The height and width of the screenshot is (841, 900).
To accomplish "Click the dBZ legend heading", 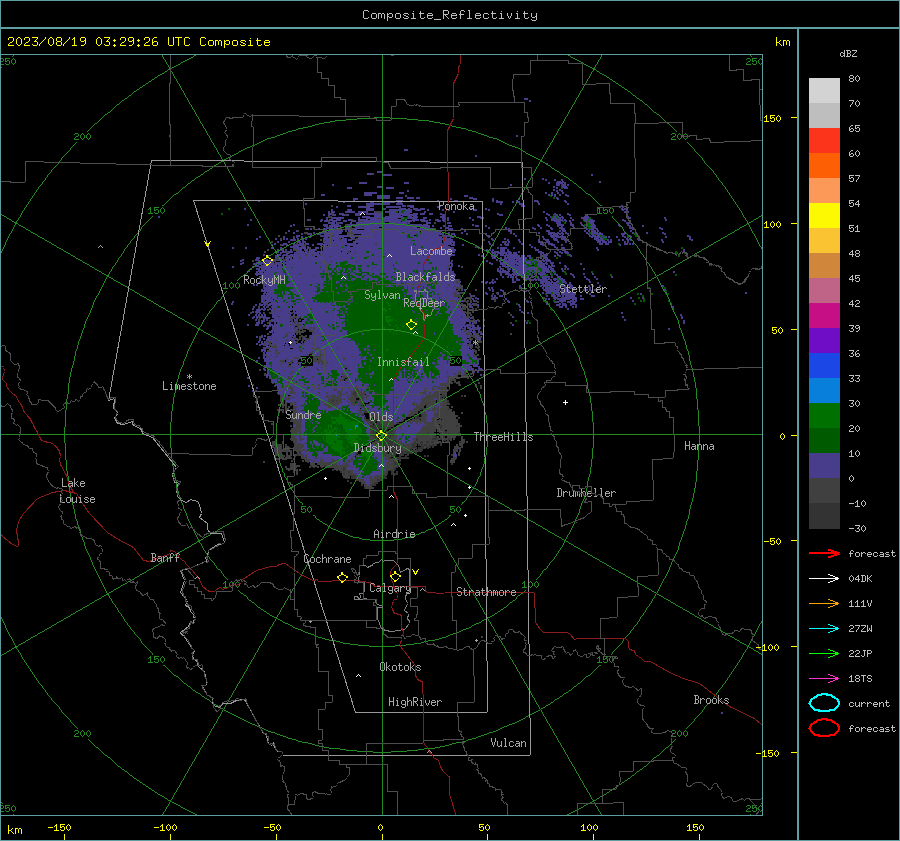I will click(848, 53).
